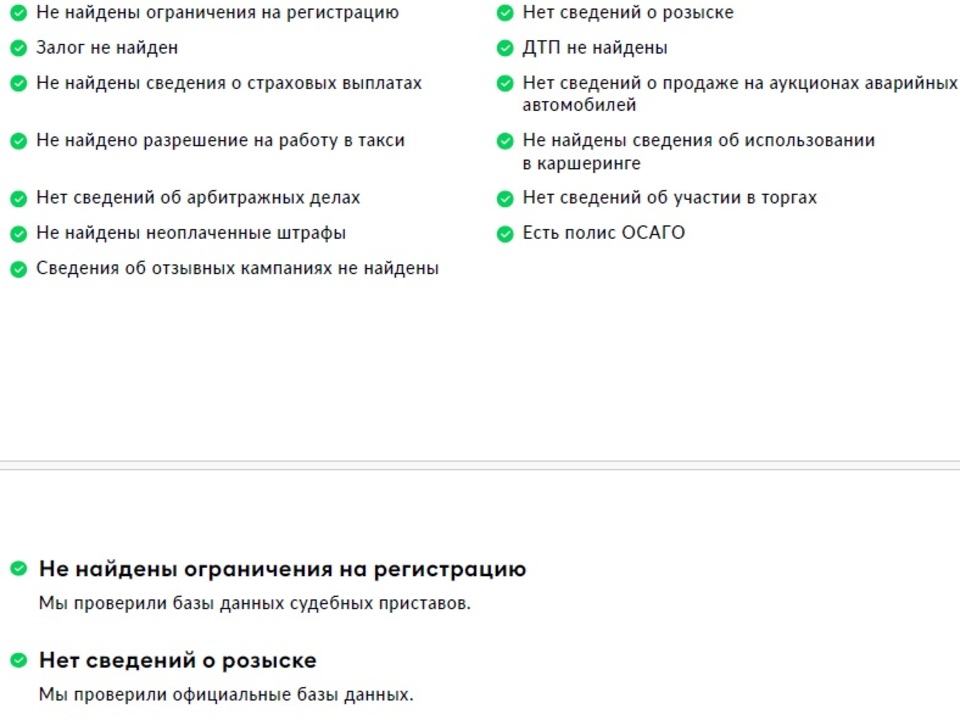Screen dimensions: 960x720
Task: Click the bold heading "Нет сведений о розыске"
Action: pos(177,660)
